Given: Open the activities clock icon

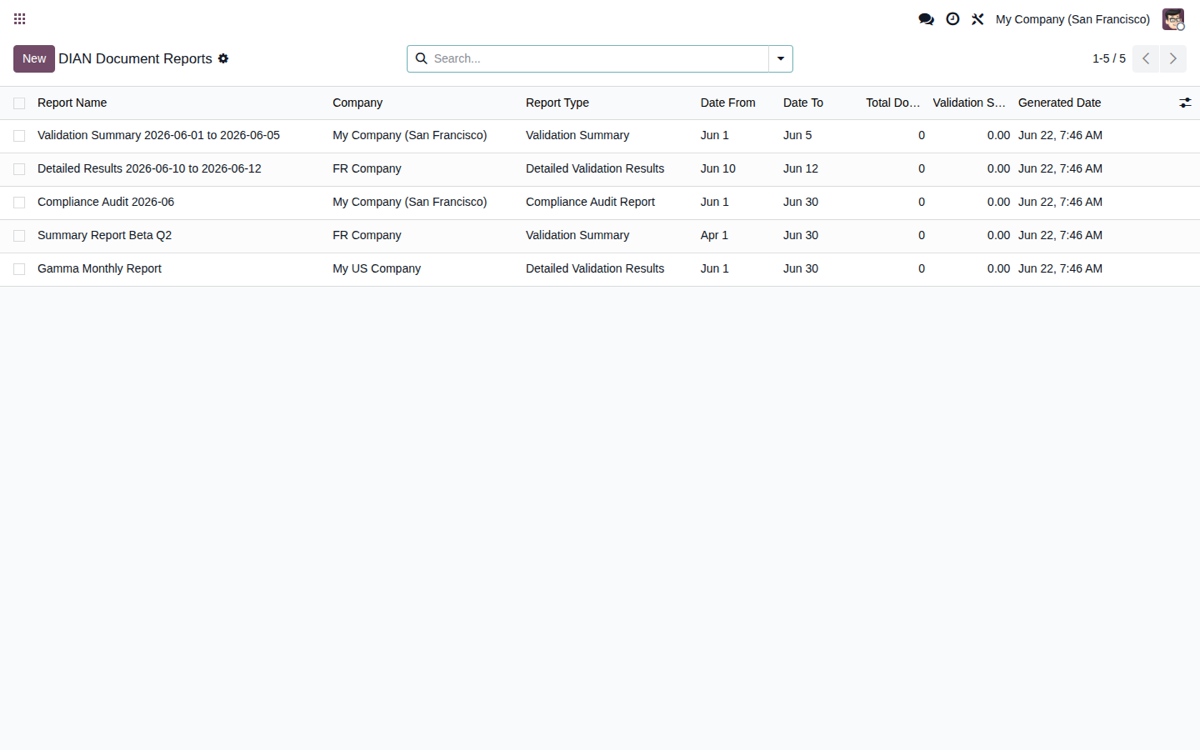Looking at the screenshot, I should pos(953,19).
